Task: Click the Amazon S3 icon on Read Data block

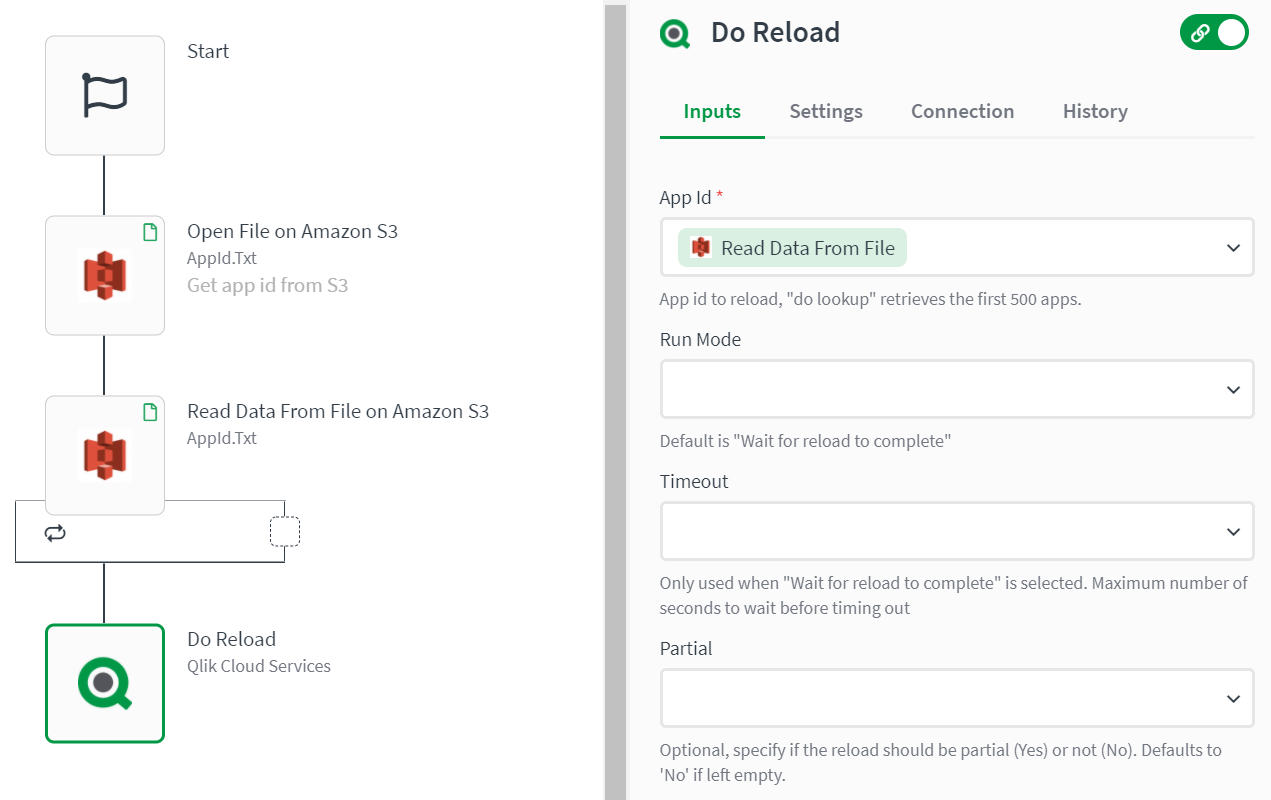Action: (104, 455)
